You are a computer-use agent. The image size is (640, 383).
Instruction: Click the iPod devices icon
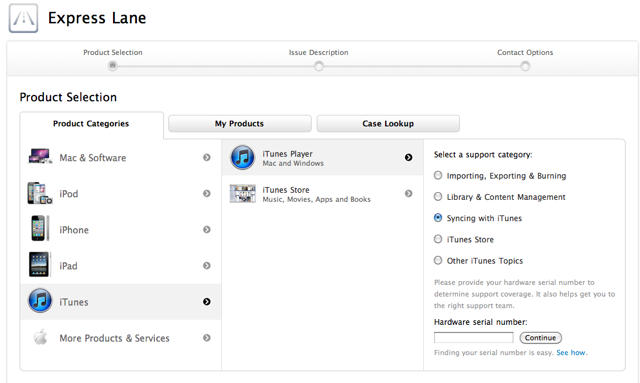pos(40,193)
